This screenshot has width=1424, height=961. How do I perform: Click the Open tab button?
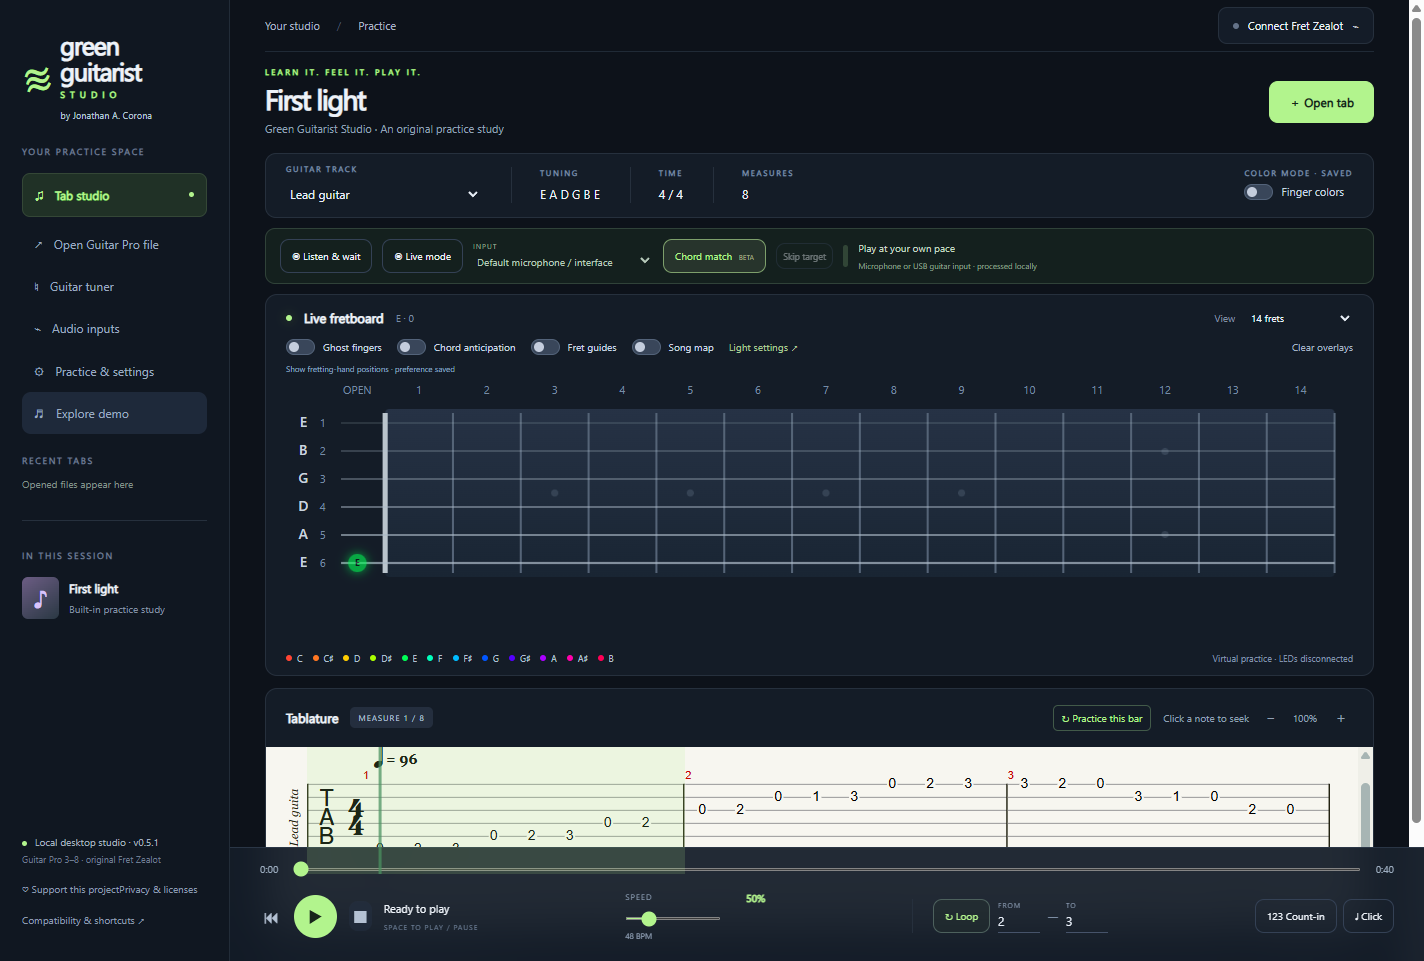(x=1321, y=102)
